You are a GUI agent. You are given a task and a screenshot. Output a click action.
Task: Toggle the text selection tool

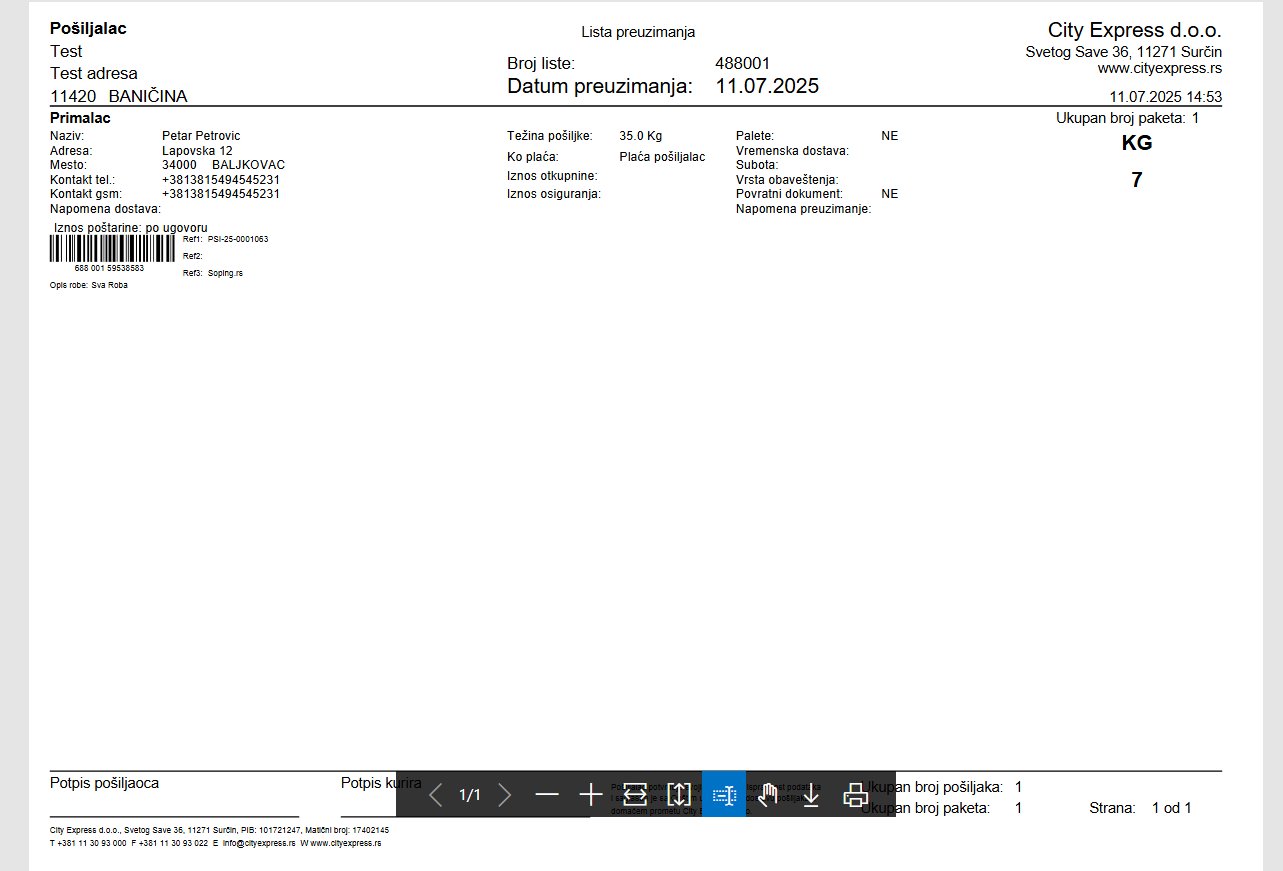(724, 796)
